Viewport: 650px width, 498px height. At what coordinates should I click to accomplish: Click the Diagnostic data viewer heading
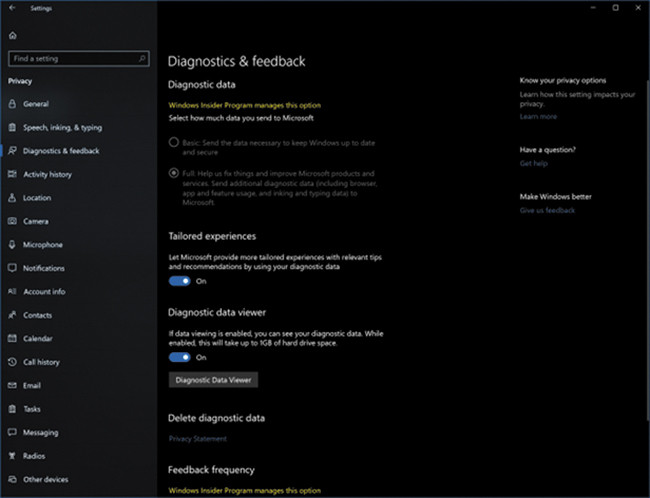click(217, 313)
